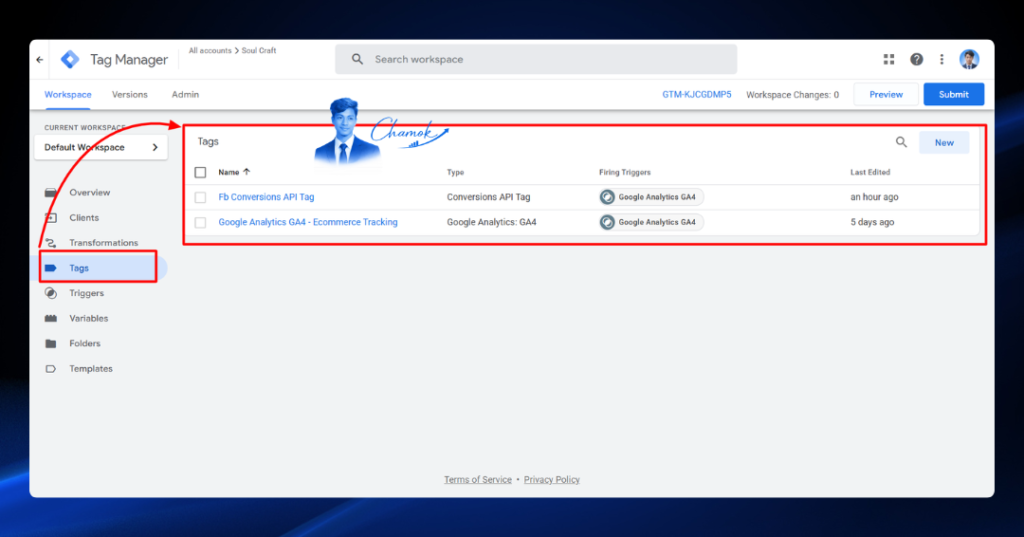This screenshot has height=537, width=1024.
Task: Open the three-dot more options menu
Action: [x=942, y=59]
